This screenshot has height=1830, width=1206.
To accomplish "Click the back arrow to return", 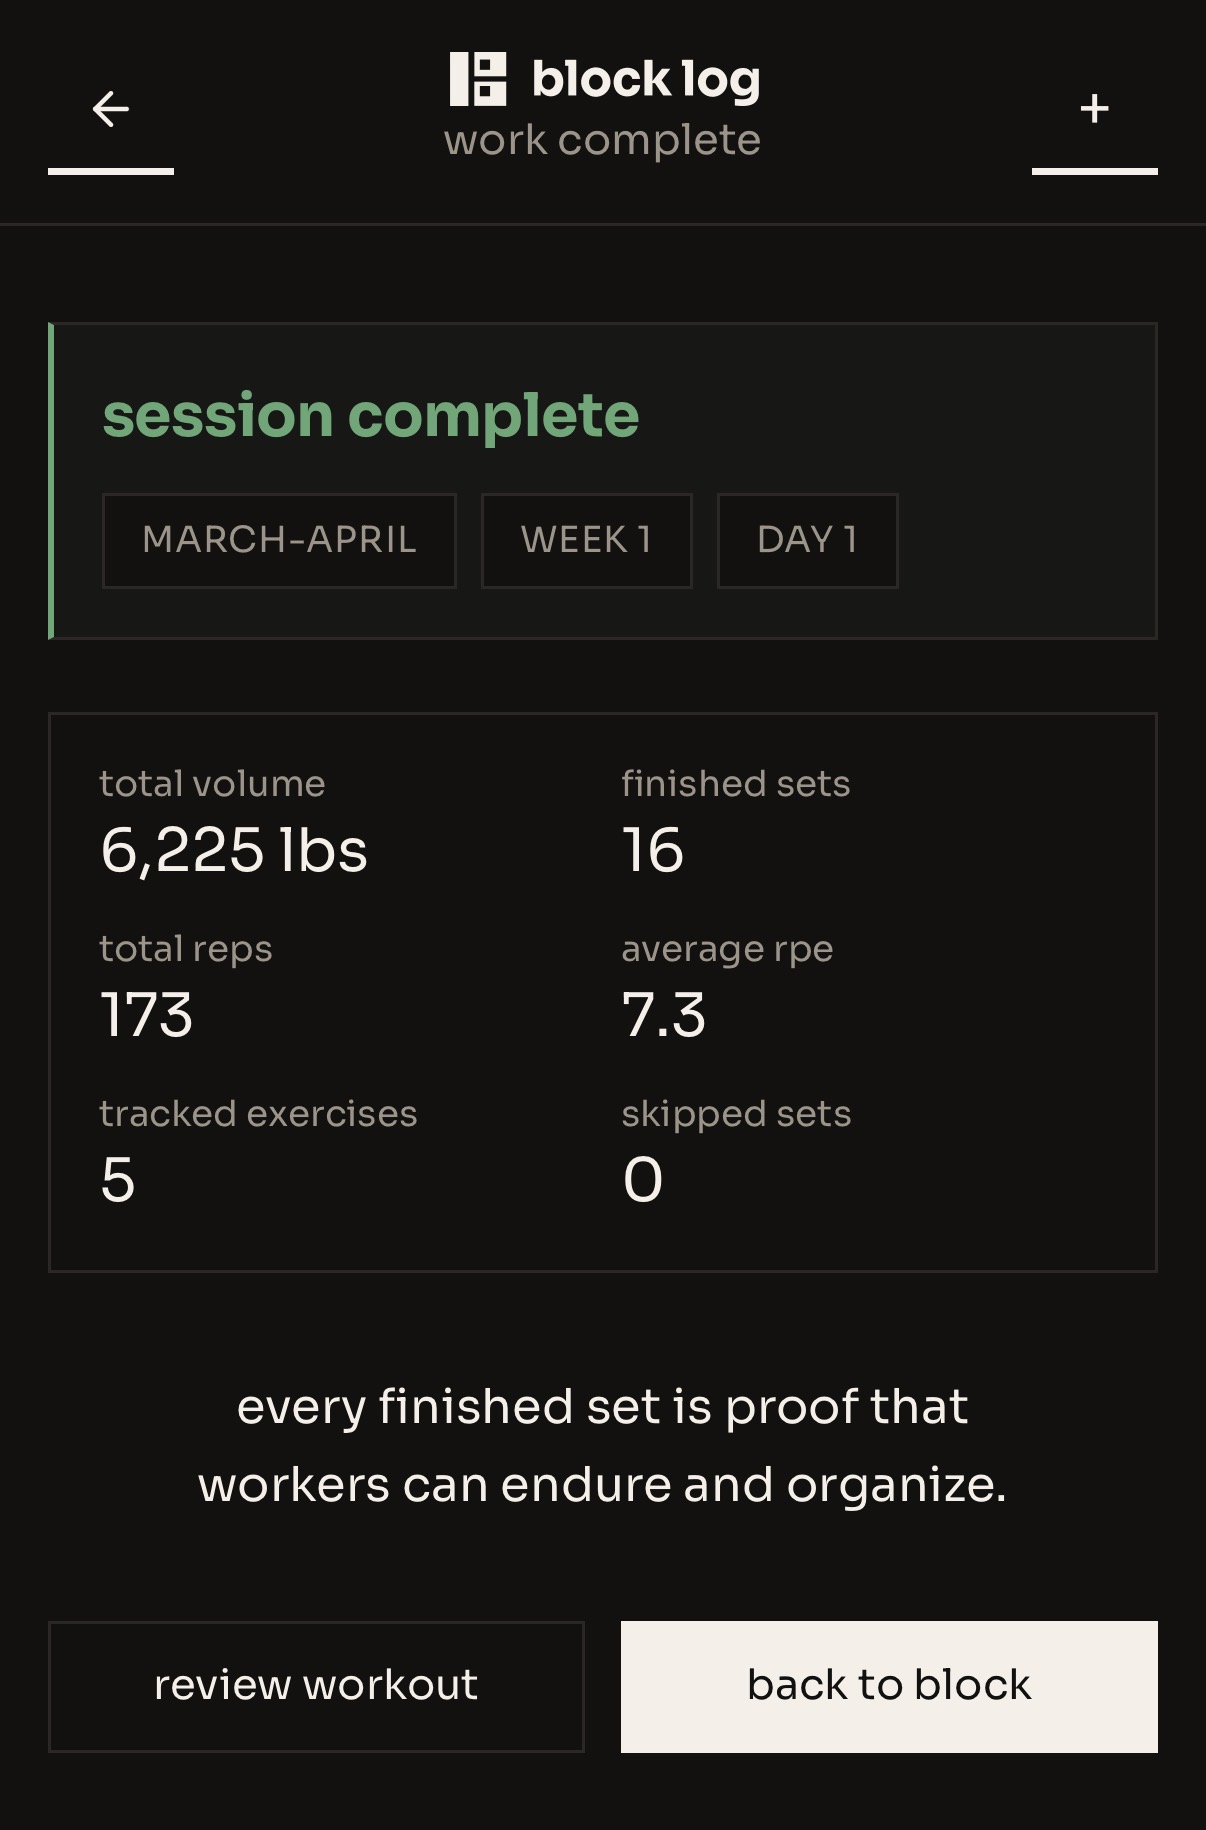I will point(110,108).
